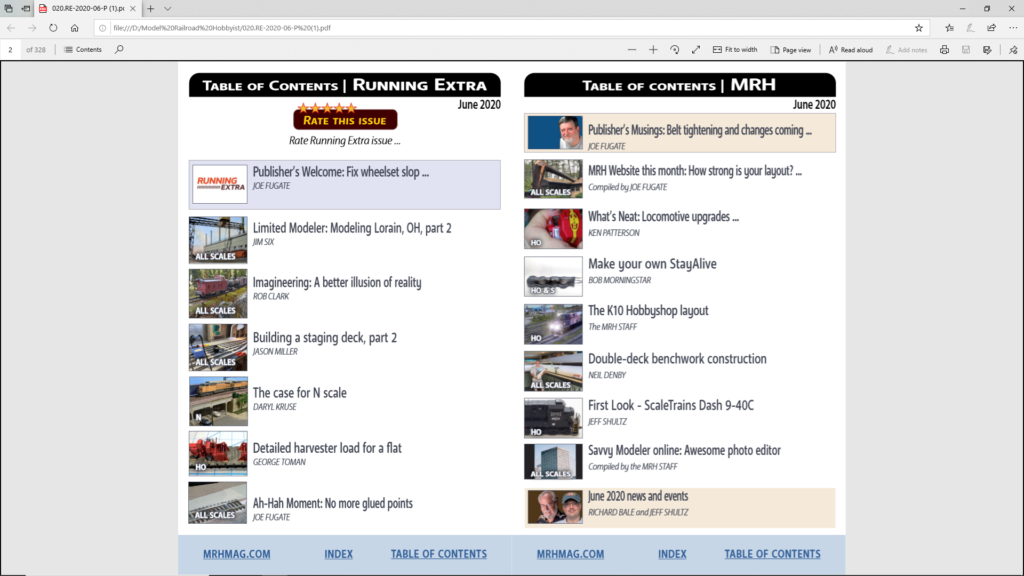Image resolution: width=1024 pixels, height=576 pixels.
Task: Click TABLE OF CONTENTS link under Running Extra
Action: pyautogui.click(x=439, y=554)
